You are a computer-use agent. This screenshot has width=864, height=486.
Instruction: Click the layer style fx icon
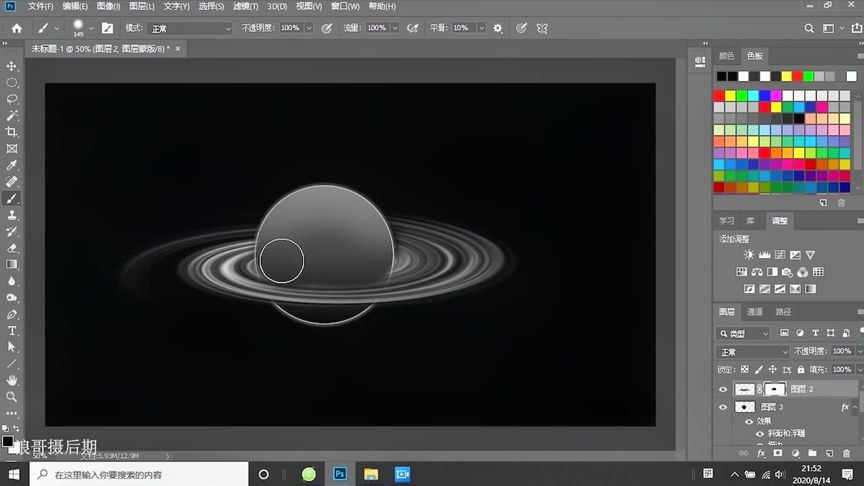tap(761, 453)
